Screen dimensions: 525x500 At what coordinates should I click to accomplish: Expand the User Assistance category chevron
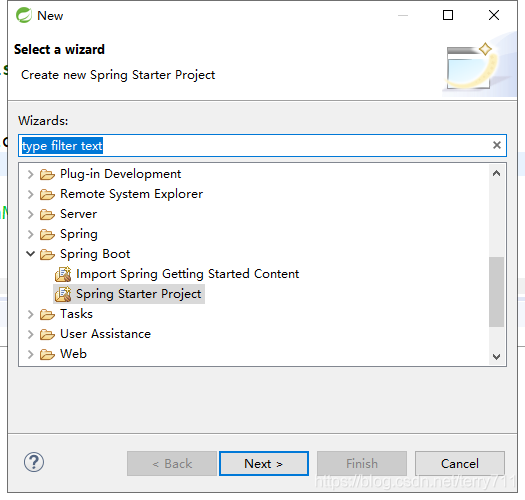click(x=30, y=334)
